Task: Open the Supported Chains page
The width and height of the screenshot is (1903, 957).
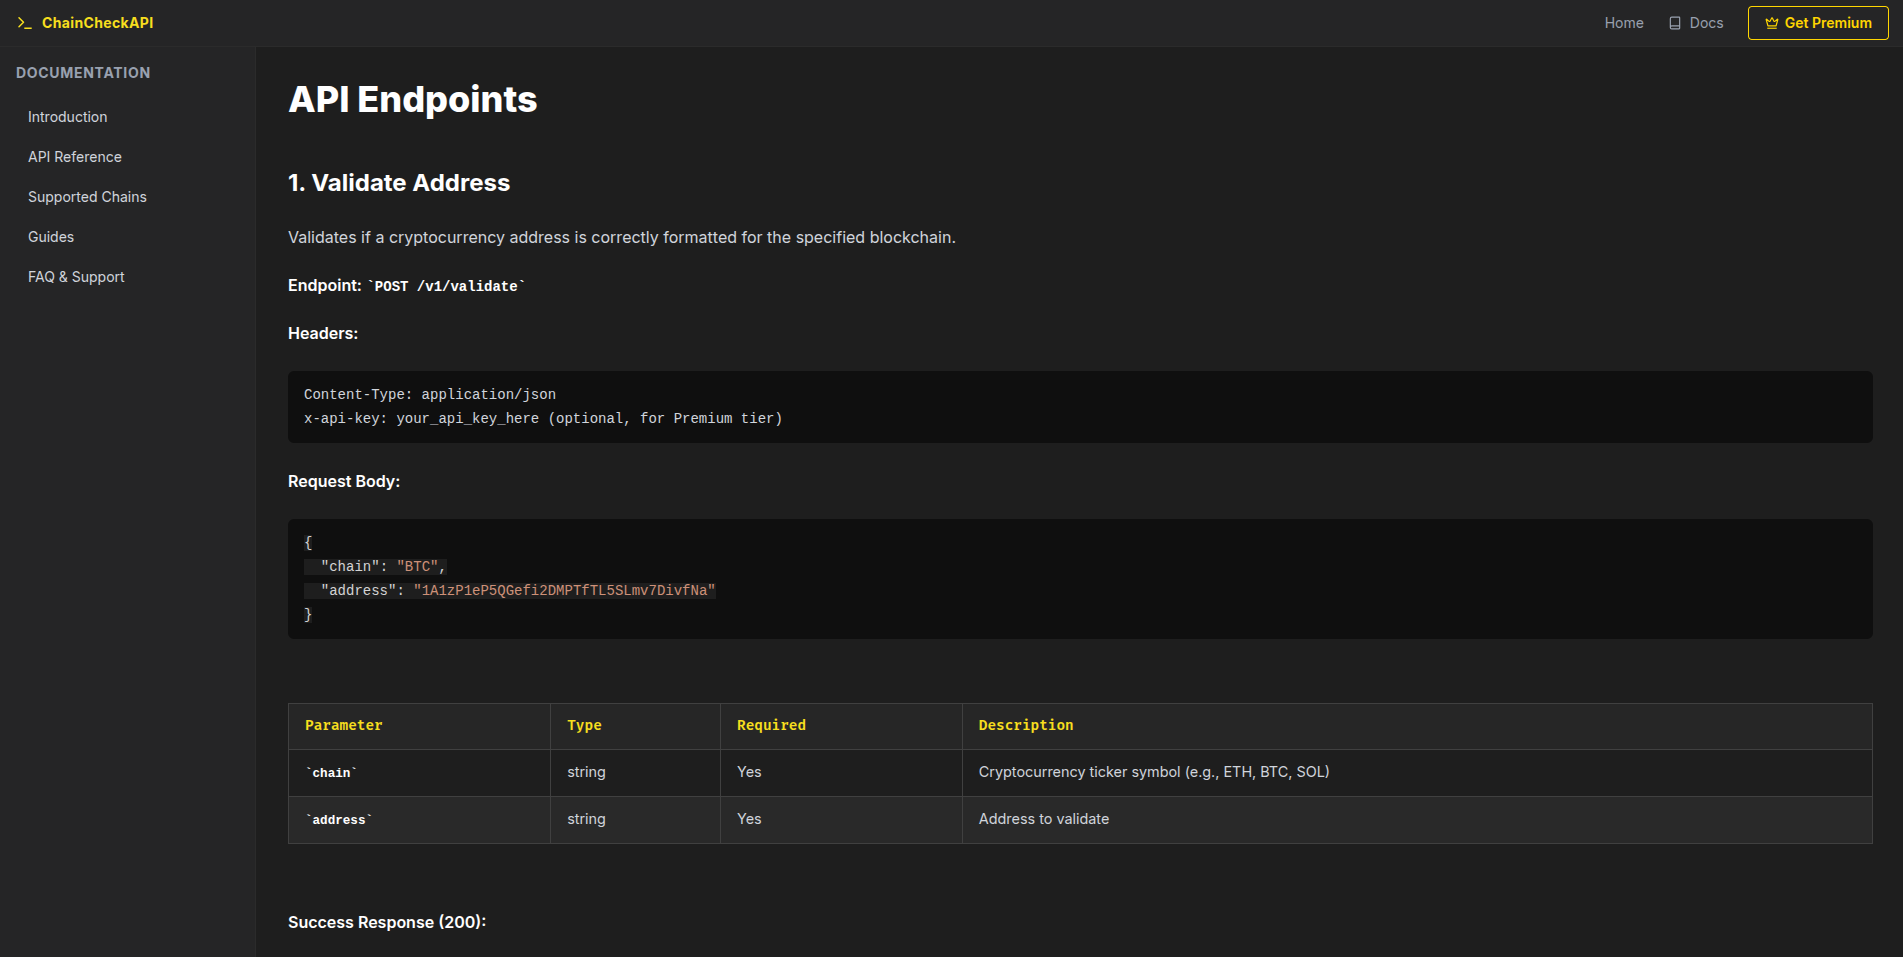Action: click(x=87, y=197)
